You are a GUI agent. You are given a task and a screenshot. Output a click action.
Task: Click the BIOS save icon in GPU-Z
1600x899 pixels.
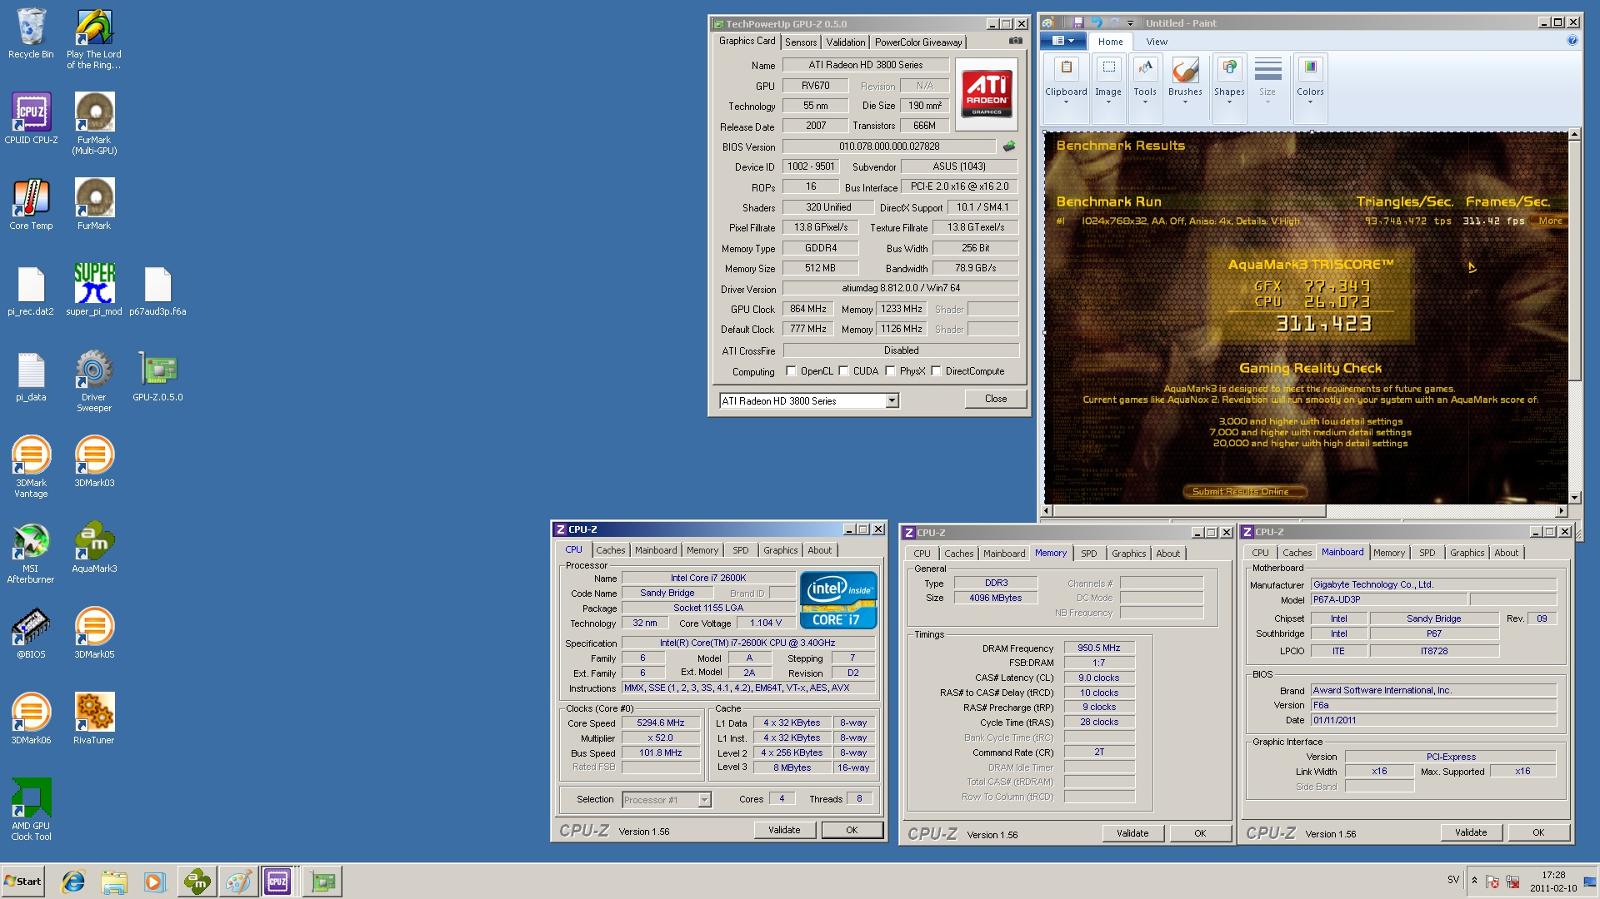(x=1009, y=147)
